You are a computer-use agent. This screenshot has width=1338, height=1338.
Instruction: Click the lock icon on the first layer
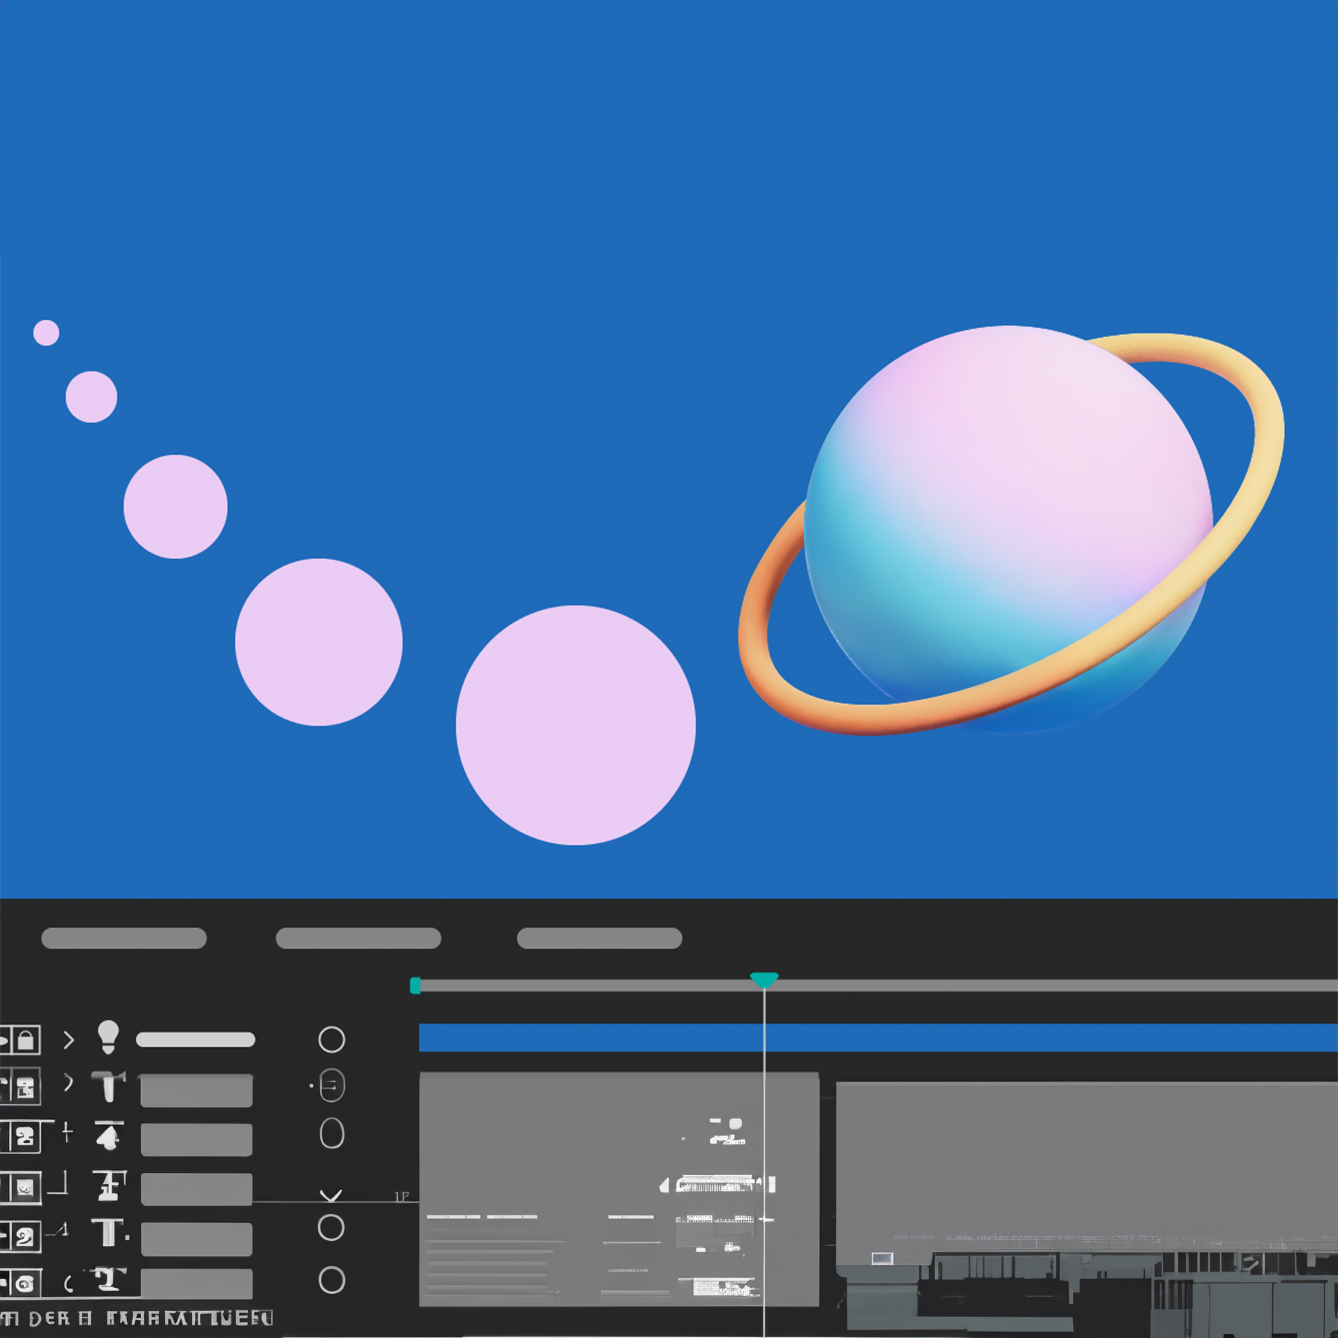(x=25, y=1040)
